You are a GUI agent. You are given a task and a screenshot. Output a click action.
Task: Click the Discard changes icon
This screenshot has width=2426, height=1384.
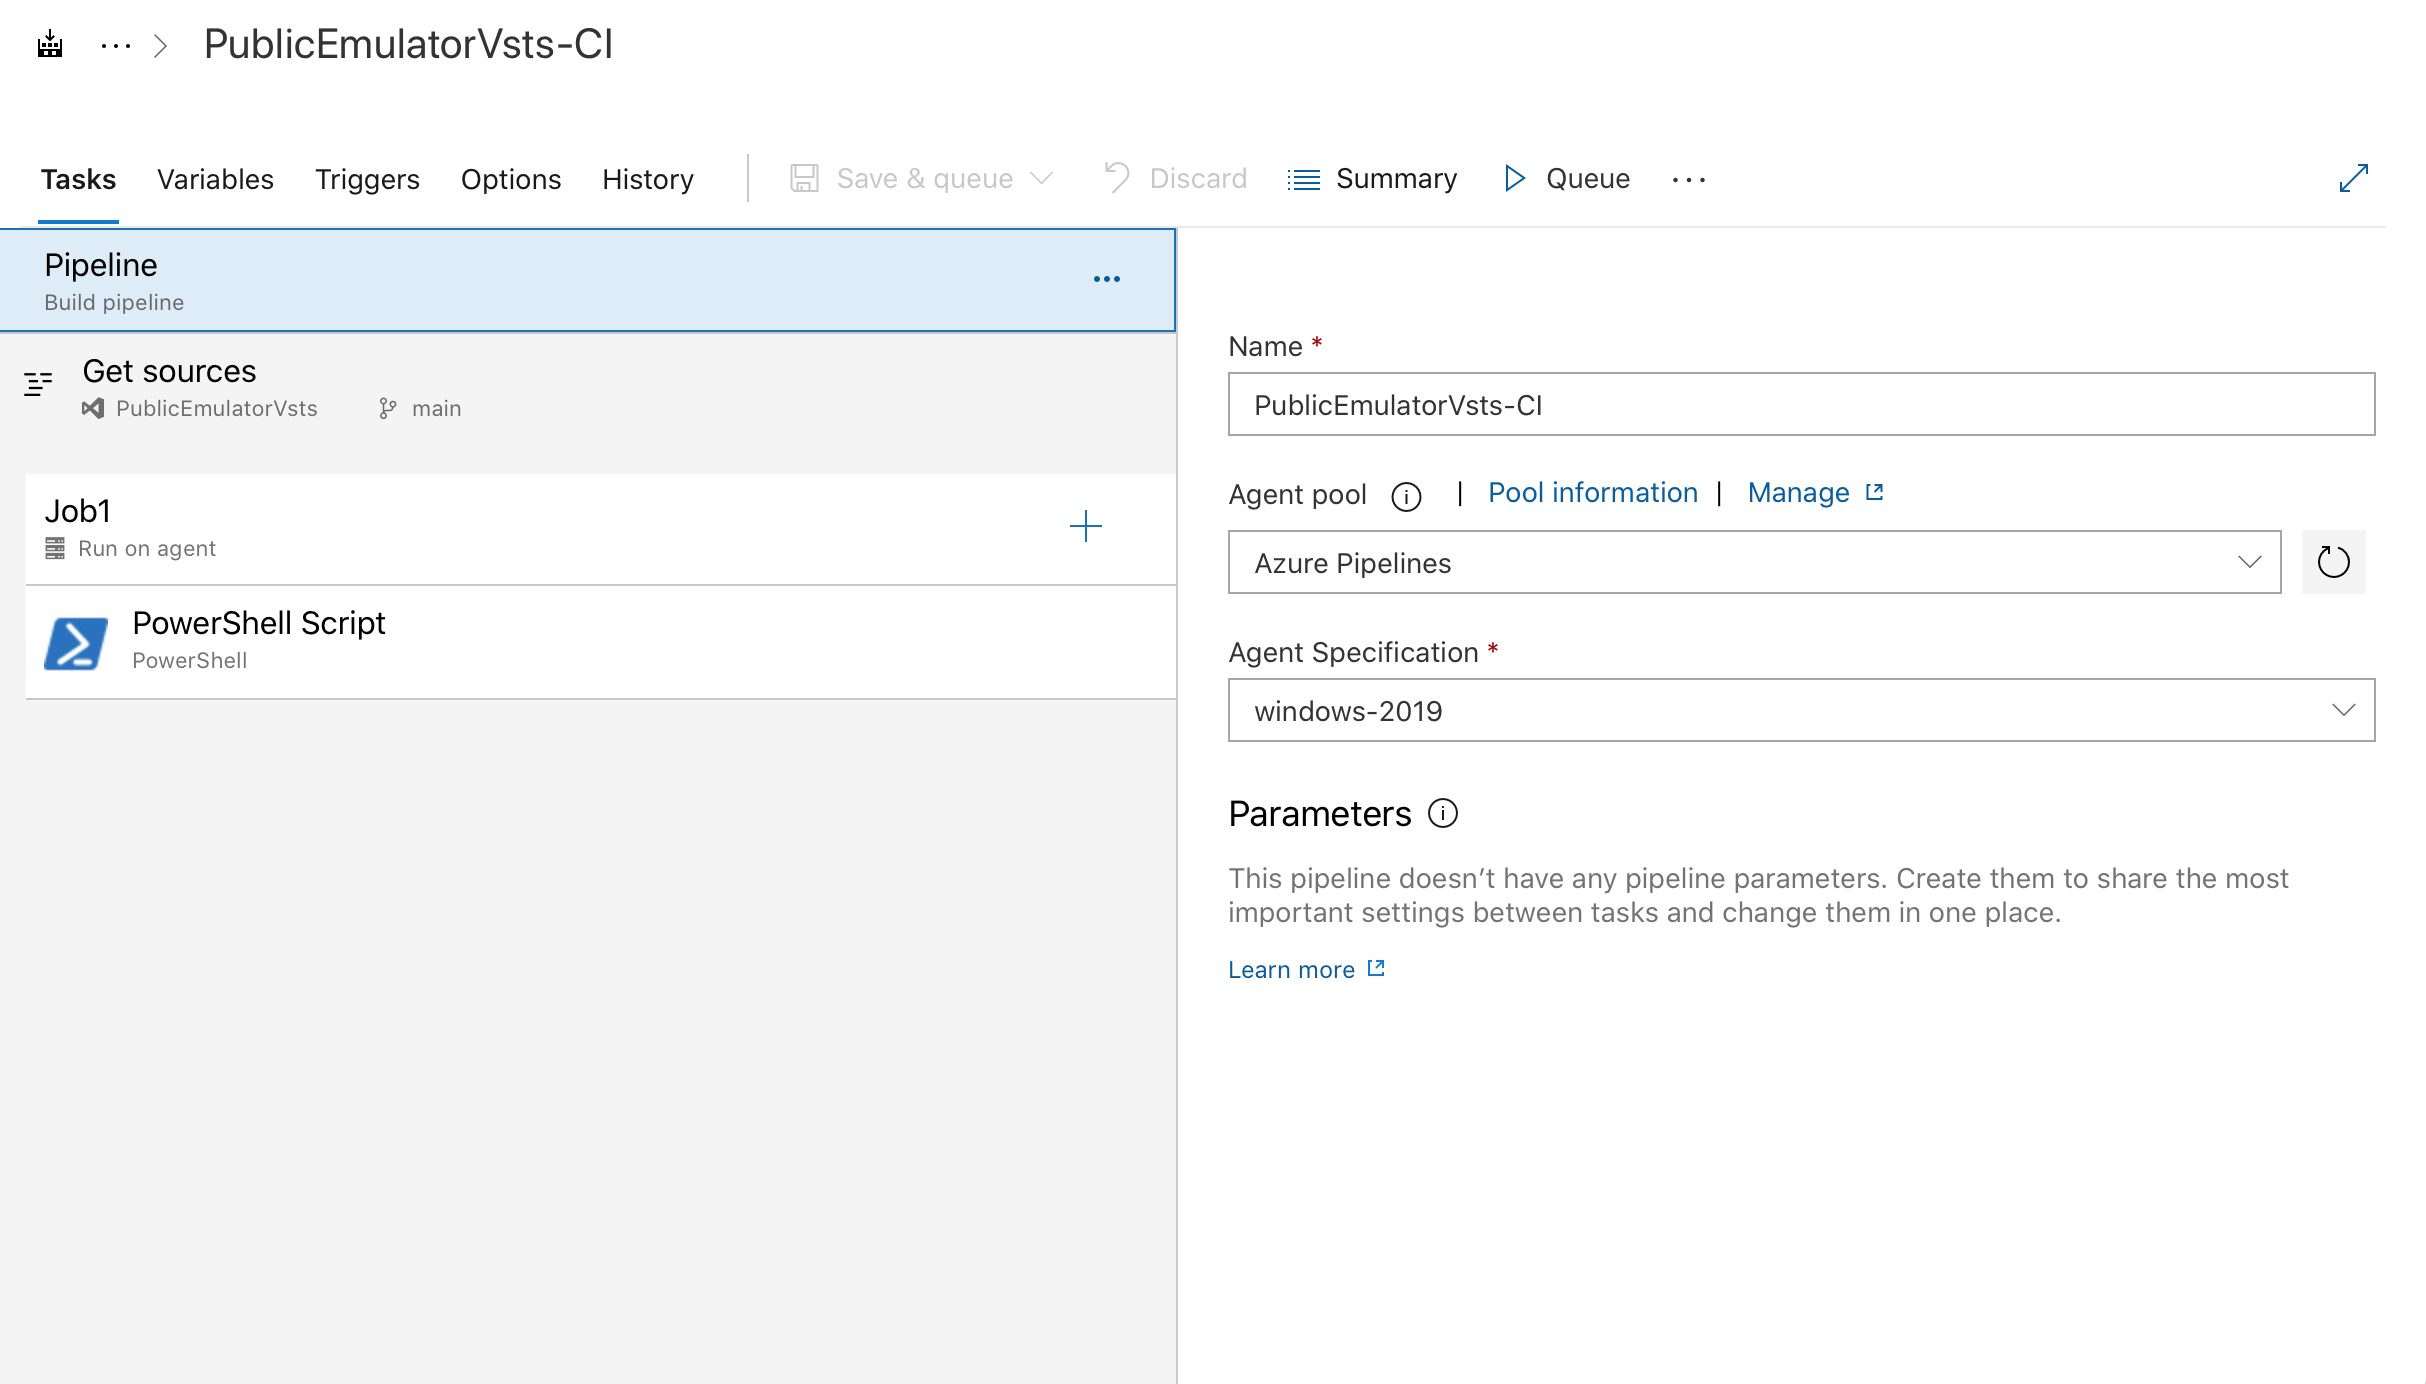(1116, 178)
